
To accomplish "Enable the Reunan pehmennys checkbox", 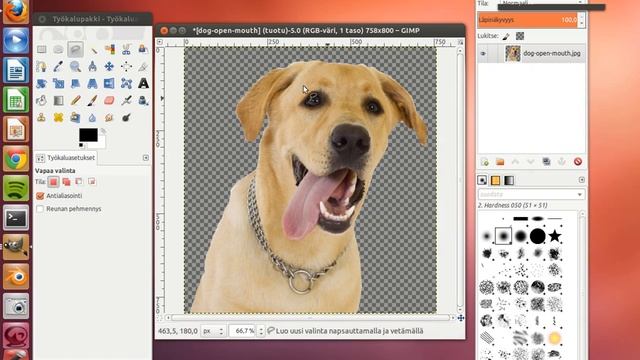I will pyautogui.click(x=40, y=209).
